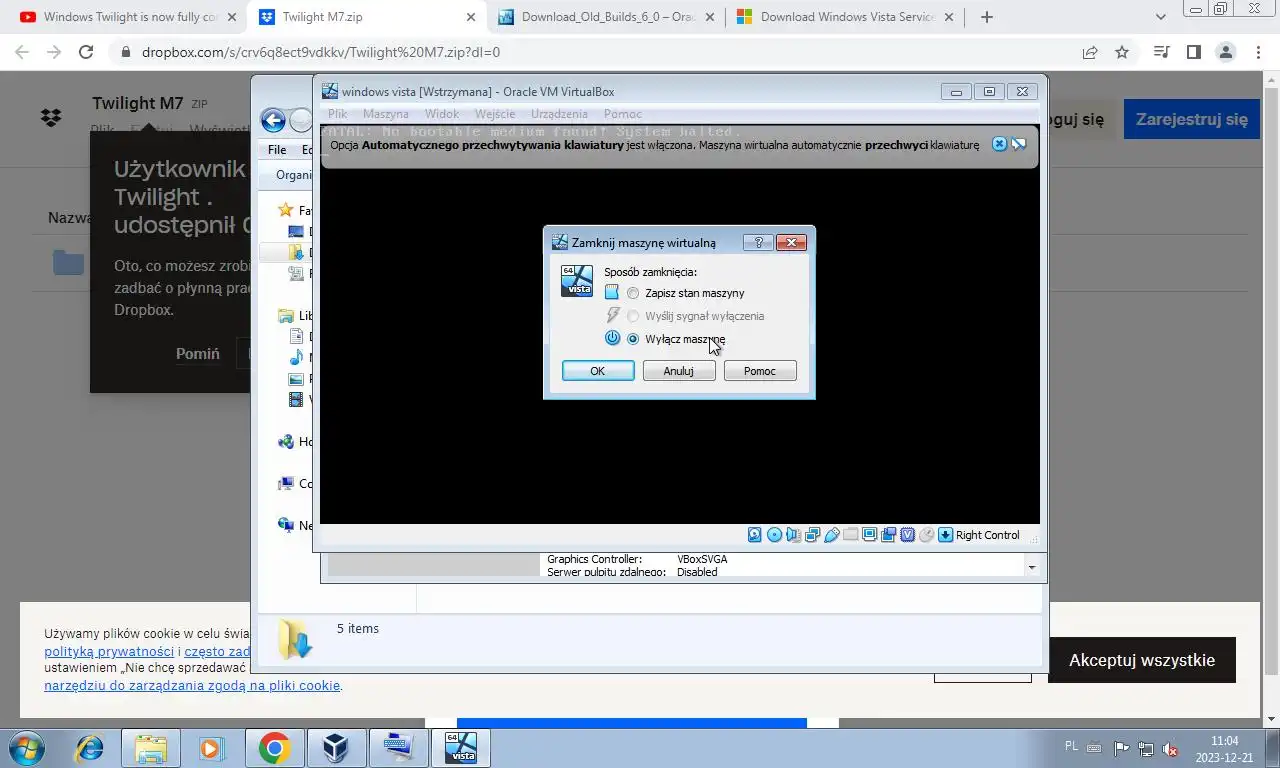Image resolution: width=1280 pixels, height=768 pixels.
Task: Open Windows Media Player from the taskbar
Action: (211, 748)
